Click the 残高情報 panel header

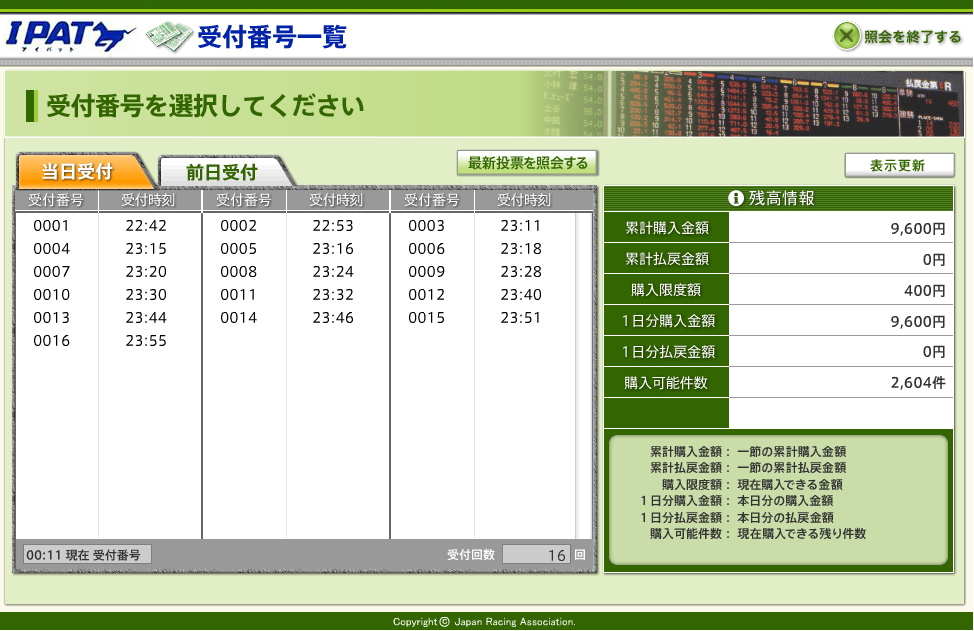(778, 199)
